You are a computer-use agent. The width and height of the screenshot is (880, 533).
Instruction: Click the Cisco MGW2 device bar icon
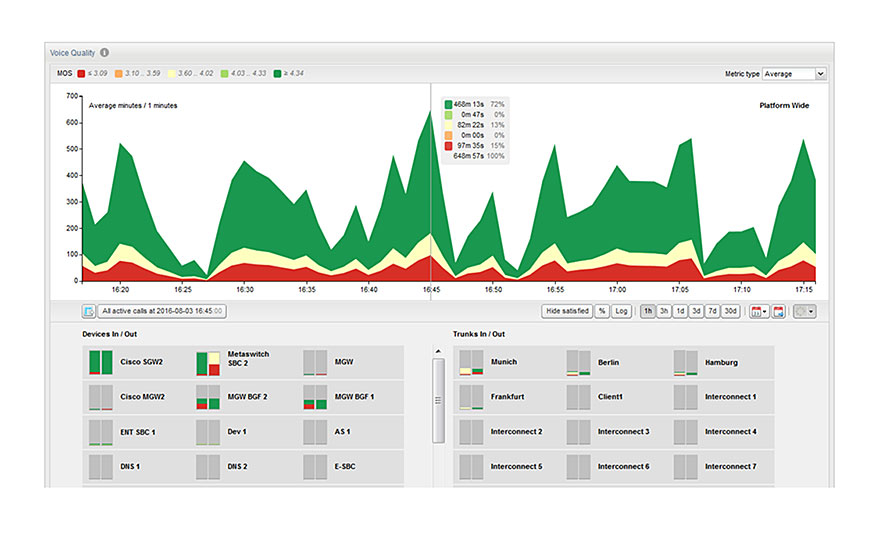point(101,397)
